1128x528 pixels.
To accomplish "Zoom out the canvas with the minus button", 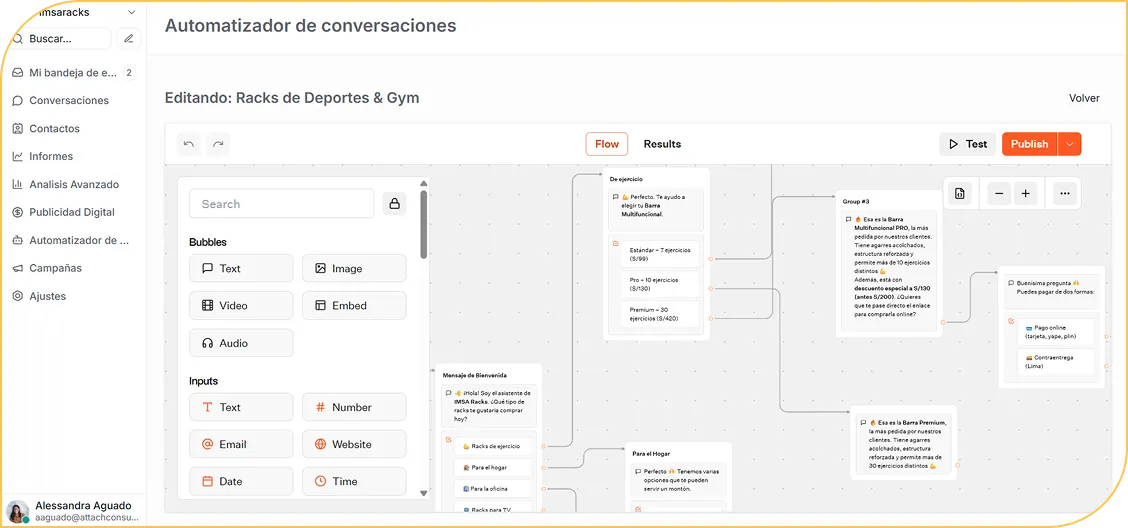I will tap(999, 194).
